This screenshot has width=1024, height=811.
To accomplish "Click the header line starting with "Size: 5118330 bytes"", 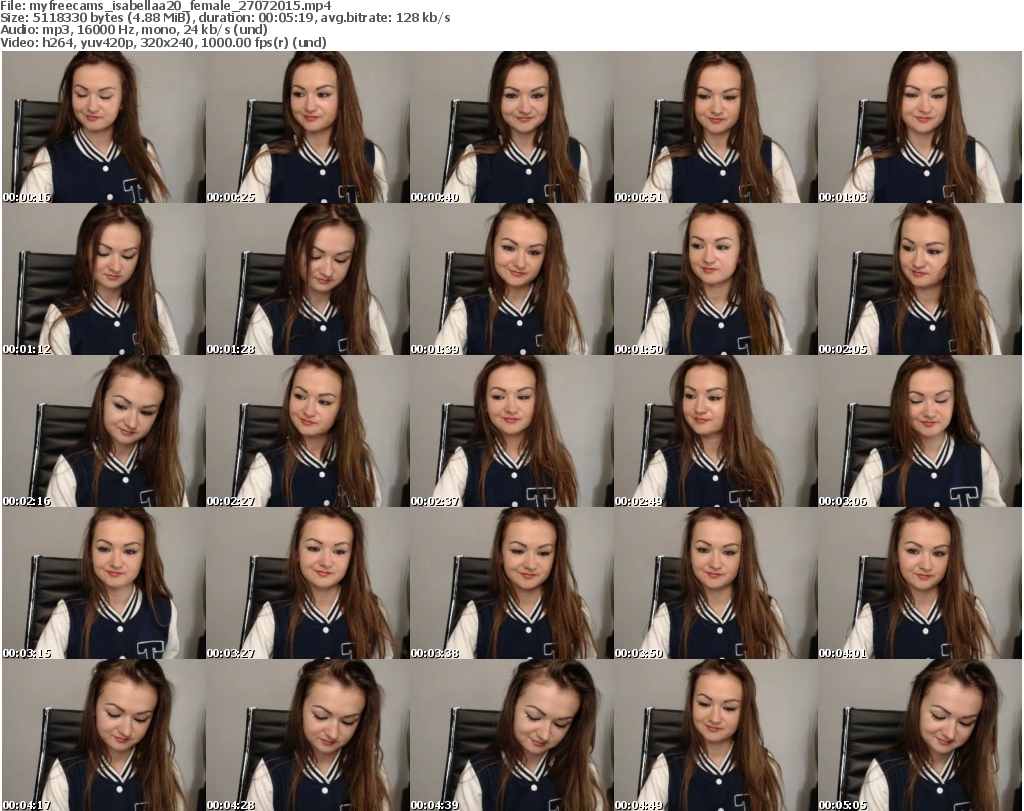I will point(225,18).
